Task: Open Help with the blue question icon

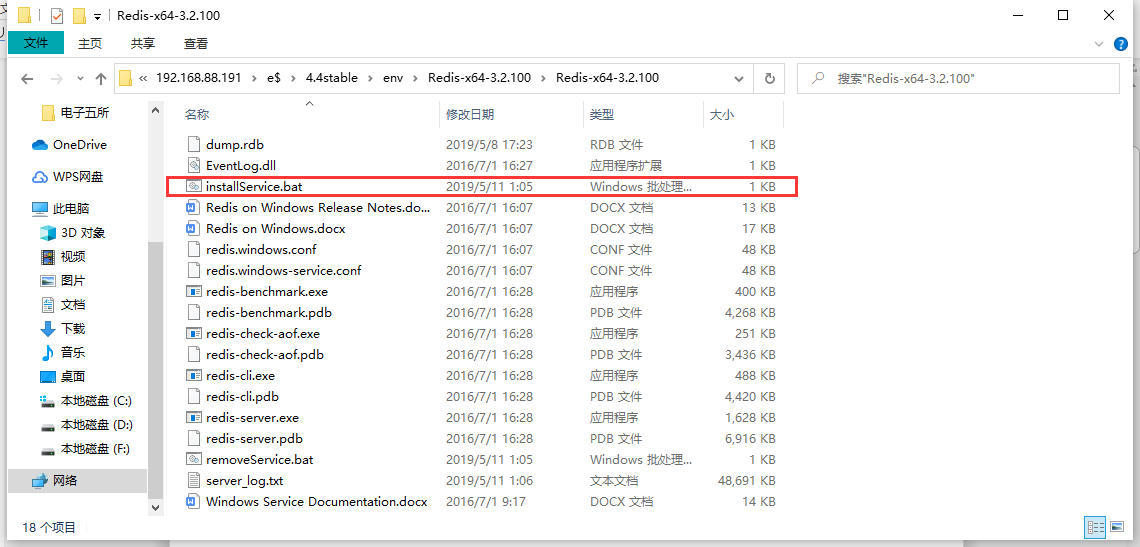Action: (x=1121, y=44)
